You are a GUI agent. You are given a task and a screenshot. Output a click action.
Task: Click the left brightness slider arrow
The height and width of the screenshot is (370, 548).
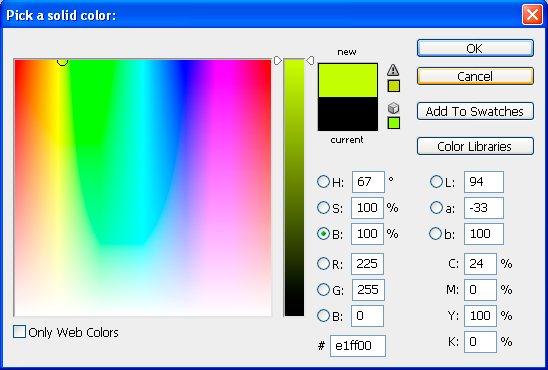point(277,60)
